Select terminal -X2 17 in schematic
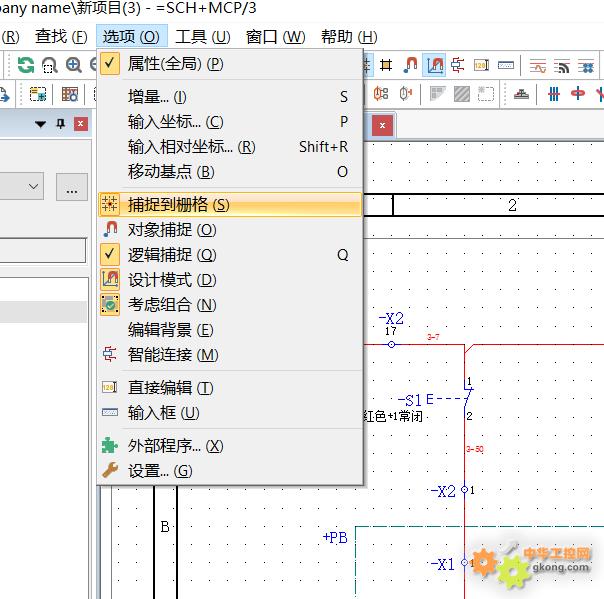604x599 pixels. point(391,344)
